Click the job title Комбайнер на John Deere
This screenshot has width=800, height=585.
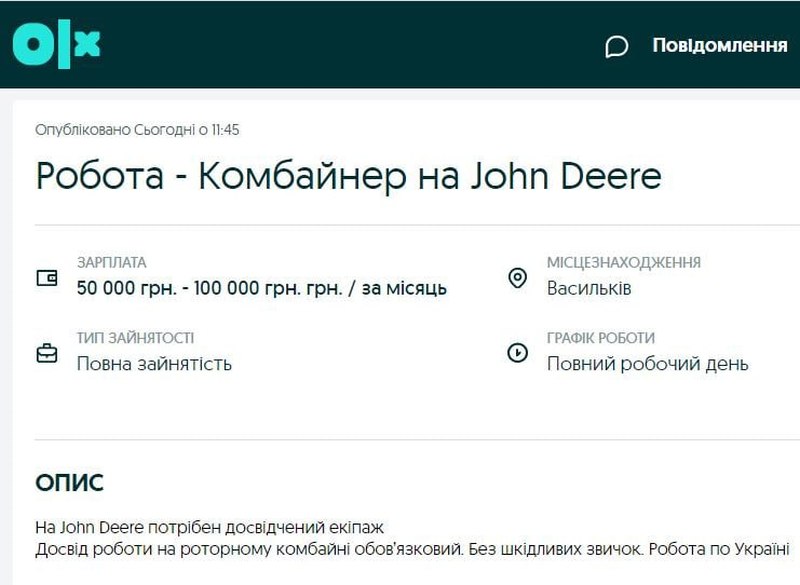pos(348,176)
